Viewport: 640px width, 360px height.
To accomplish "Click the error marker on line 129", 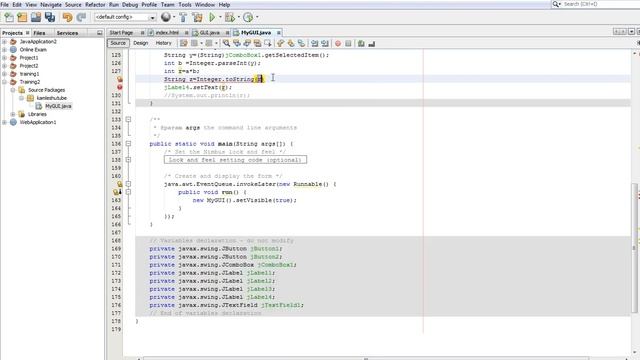I will pyautogui.click(x=120, y=87).
